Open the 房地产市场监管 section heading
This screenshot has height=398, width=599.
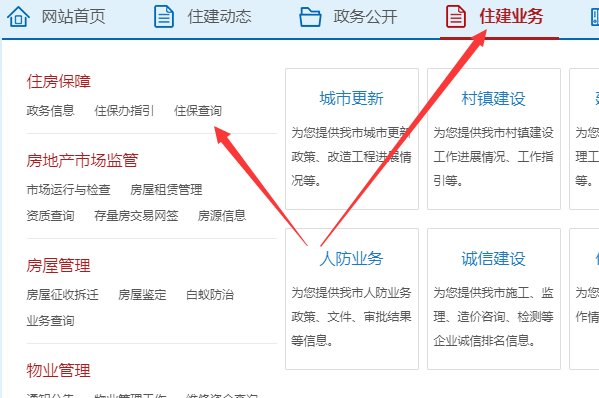pyautogui.click(x=82, y=160)
